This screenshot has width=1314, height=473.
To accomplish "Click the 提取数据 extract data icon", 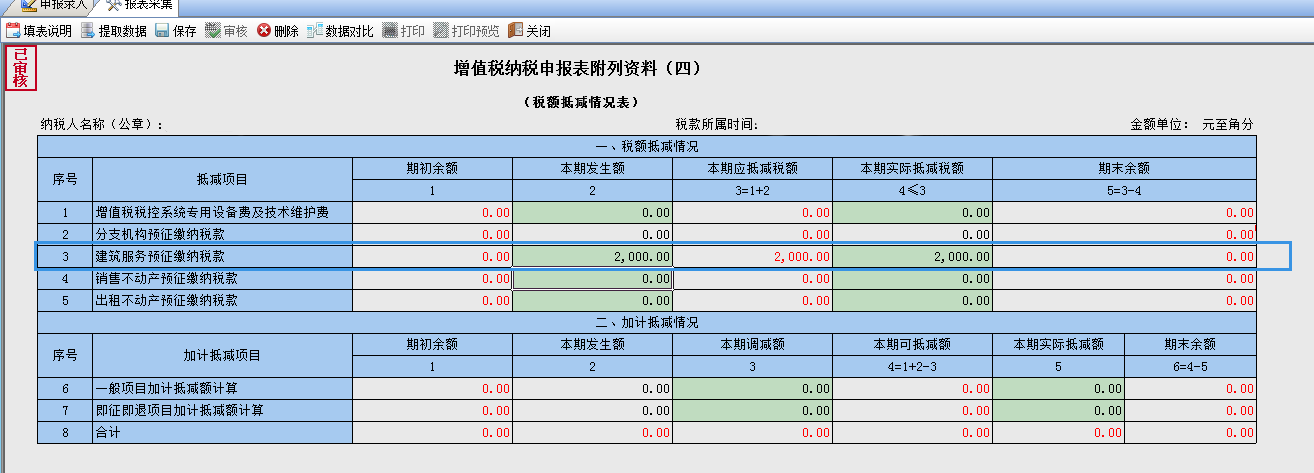I will 88,31.
